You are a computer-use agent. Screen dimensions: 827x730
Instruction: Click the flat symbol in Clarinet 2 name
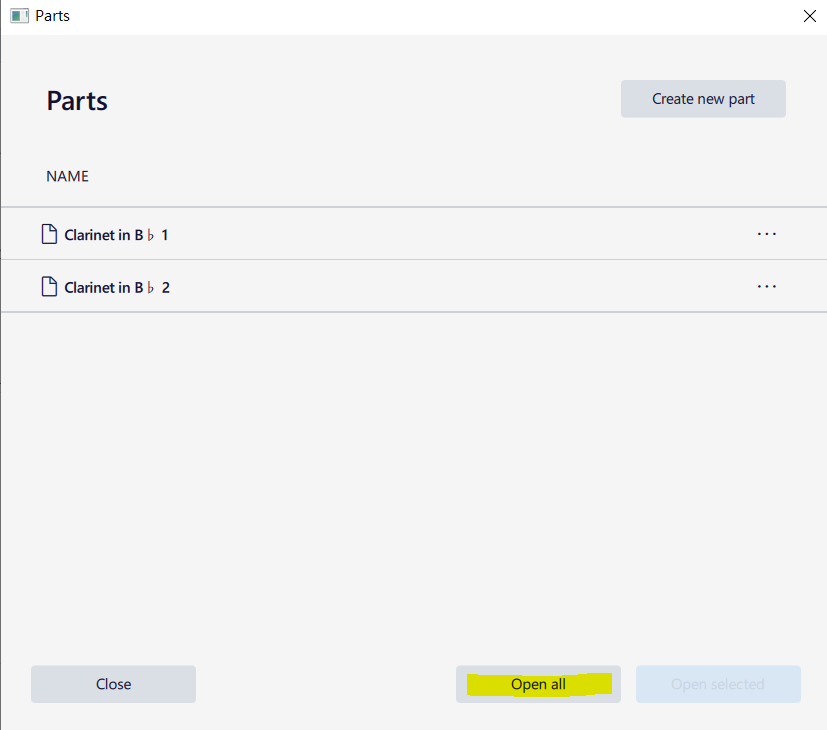(x=150, y=288)
